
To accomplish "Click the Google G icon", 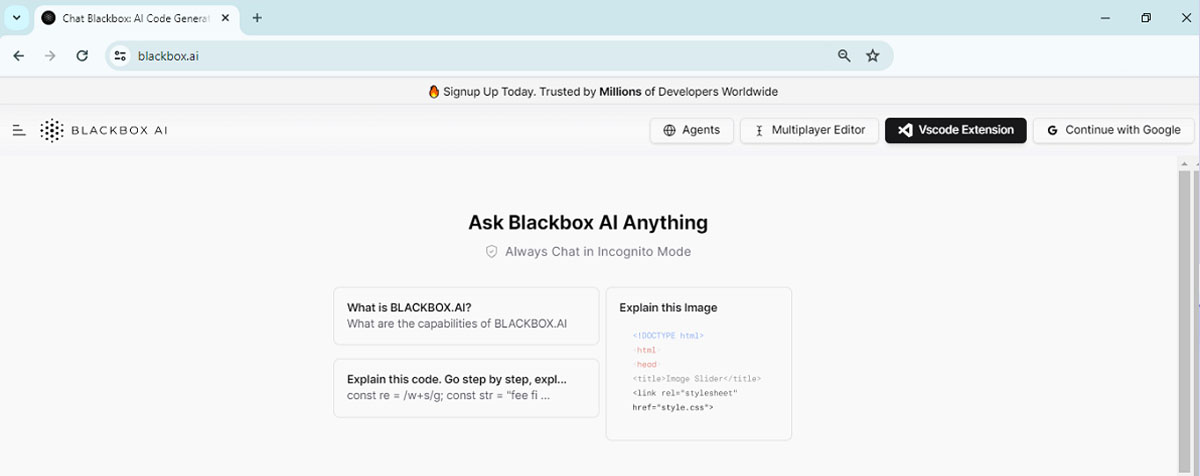I will [1052, 130].
